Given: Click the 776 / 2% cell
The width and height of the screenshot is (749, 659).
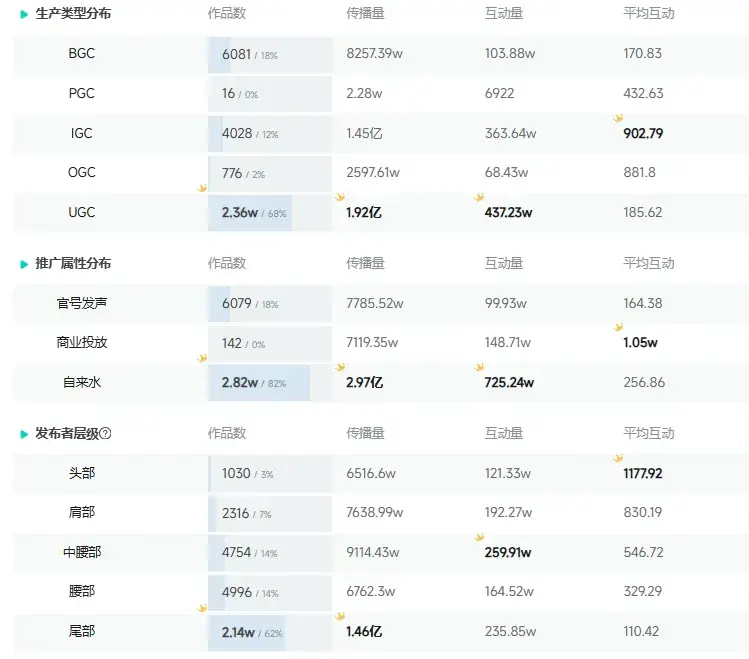Looking at the screenshot, I should (x=270, y=173).
